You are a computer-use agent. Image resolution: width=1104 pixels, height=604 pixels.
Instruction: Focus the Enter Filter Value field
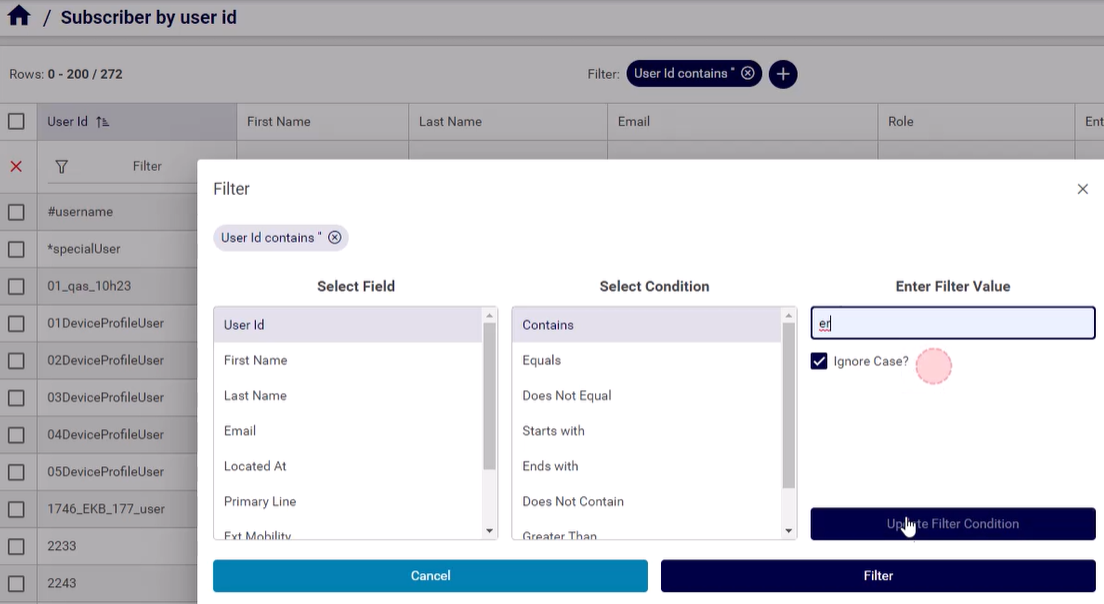point(952,324)
